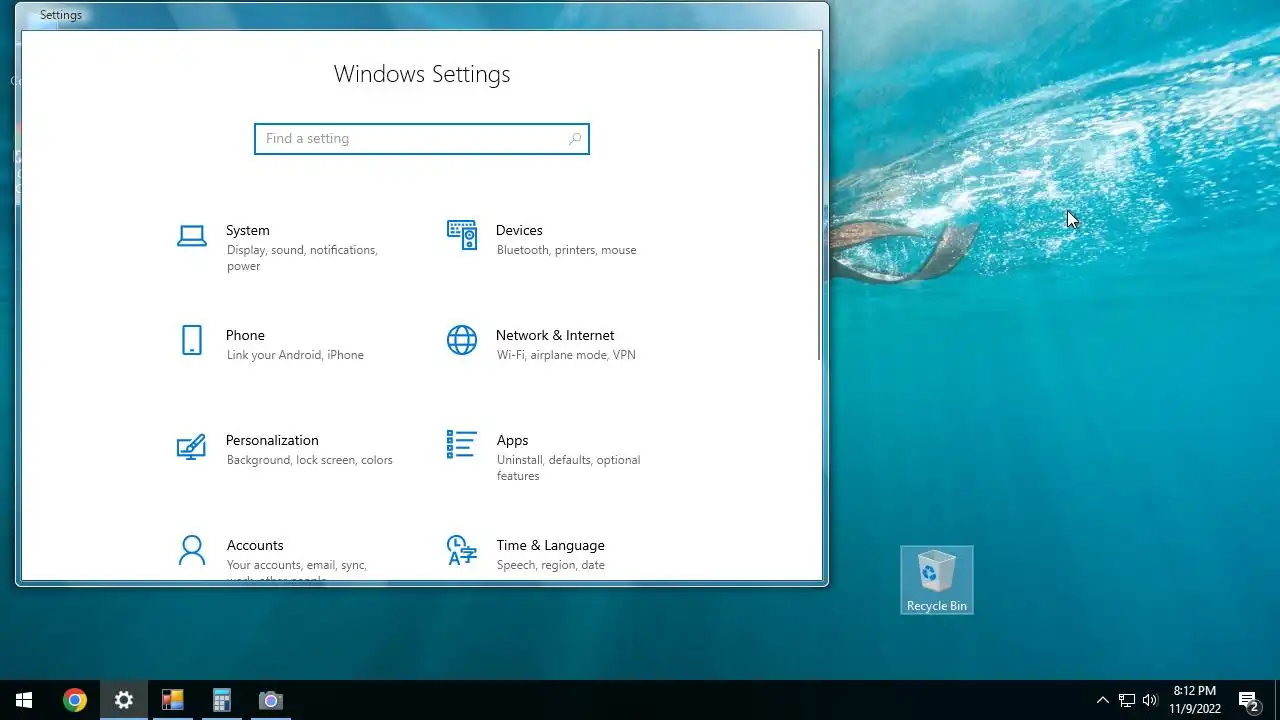Screen dimensions: 1280x720
Task: Open the Network & Internet globe icon
Action: click(x=461, y=340)
